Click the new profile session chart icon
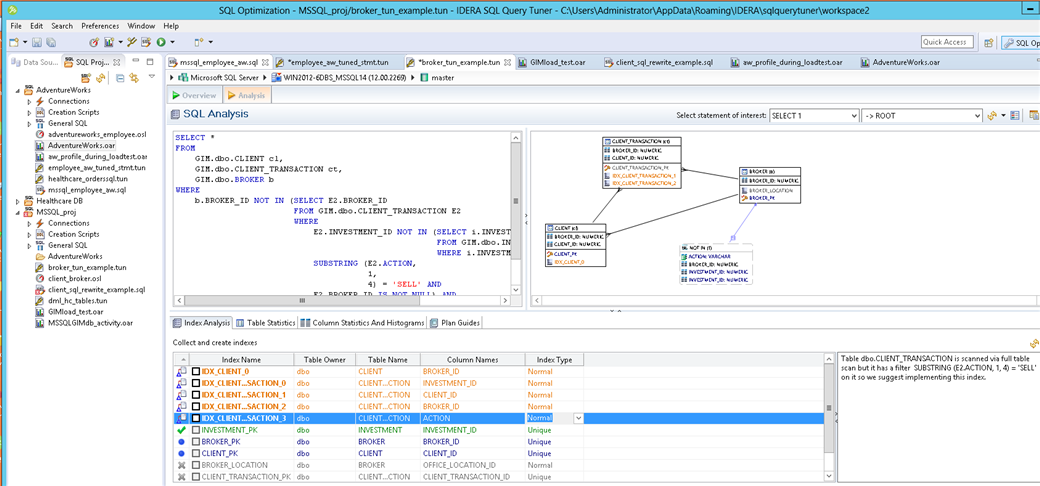Screen dimensions: 1040x486 click(x=109, y=42)
